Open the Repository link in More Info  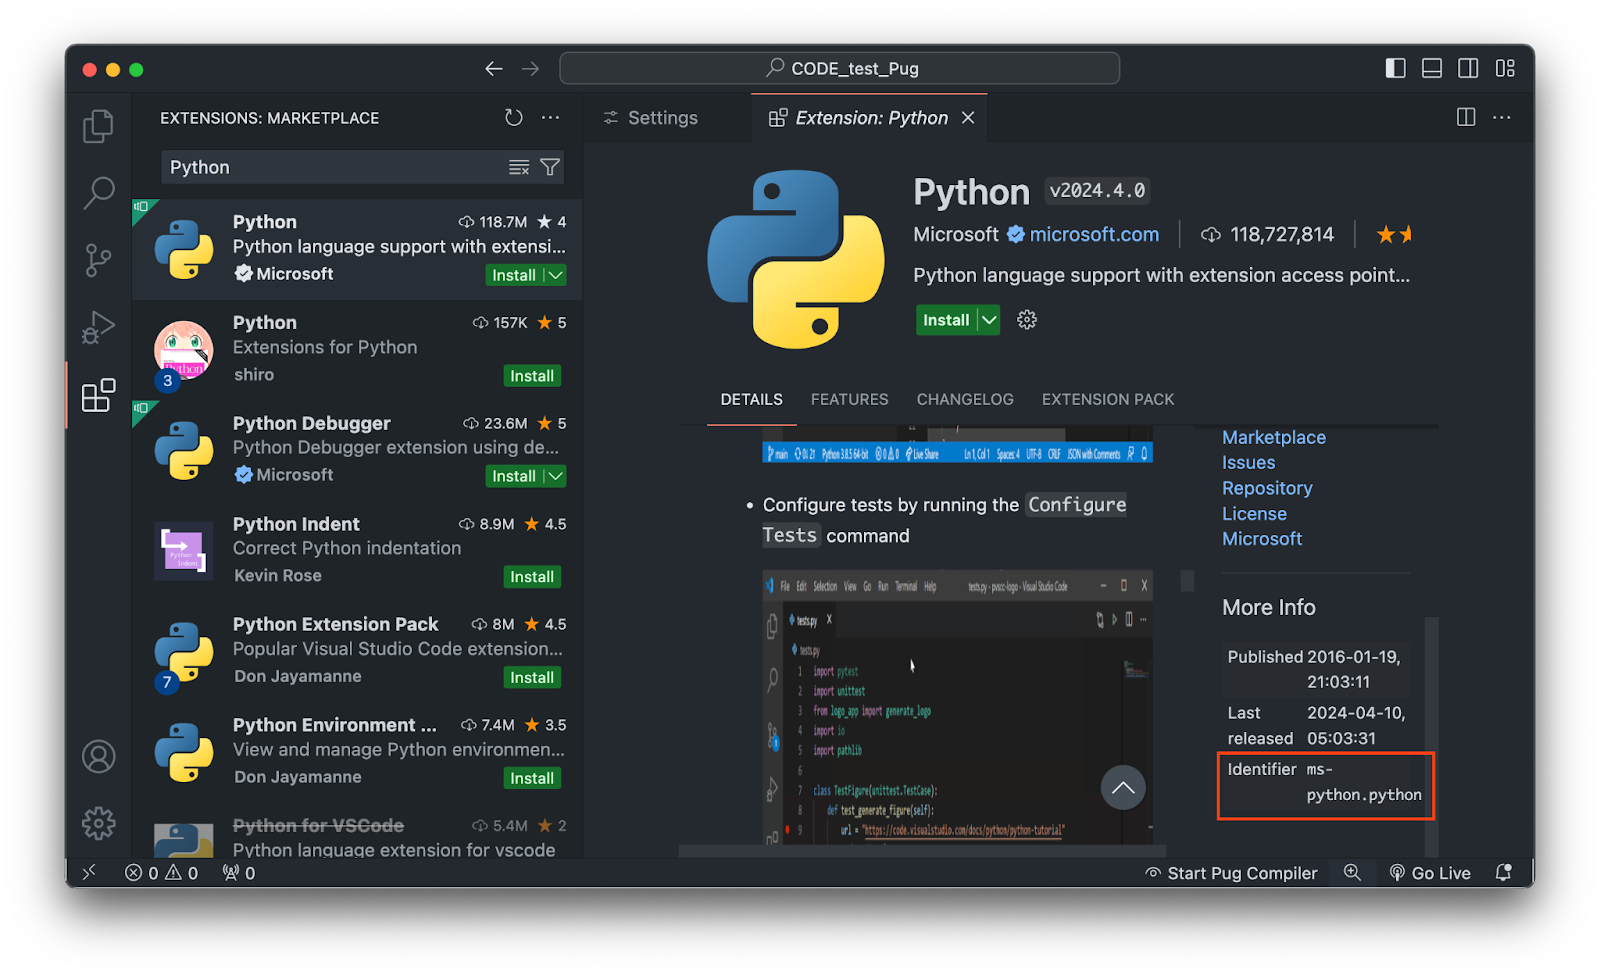tap(1267, 487)
